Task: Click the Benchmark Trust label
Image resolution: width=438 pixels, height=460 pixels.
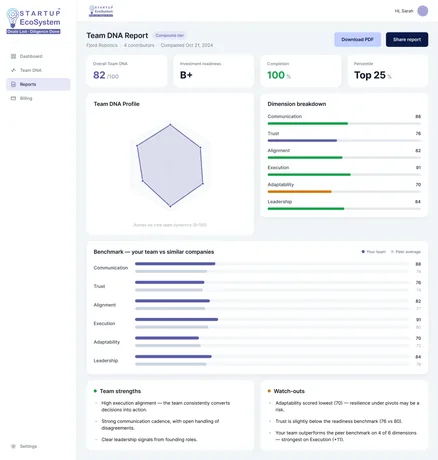Action: (x=99, y=286)
